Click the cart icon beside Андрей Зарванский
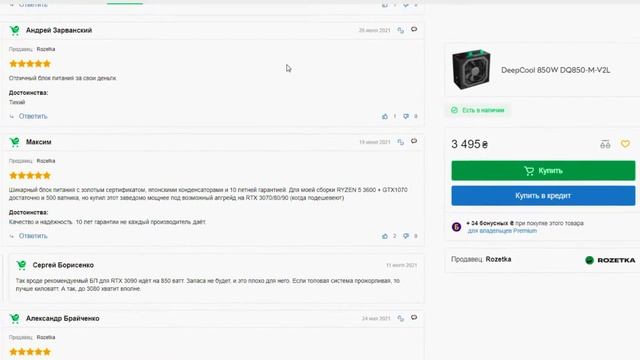Screen dimensions: 640x360 click(15, 31)
